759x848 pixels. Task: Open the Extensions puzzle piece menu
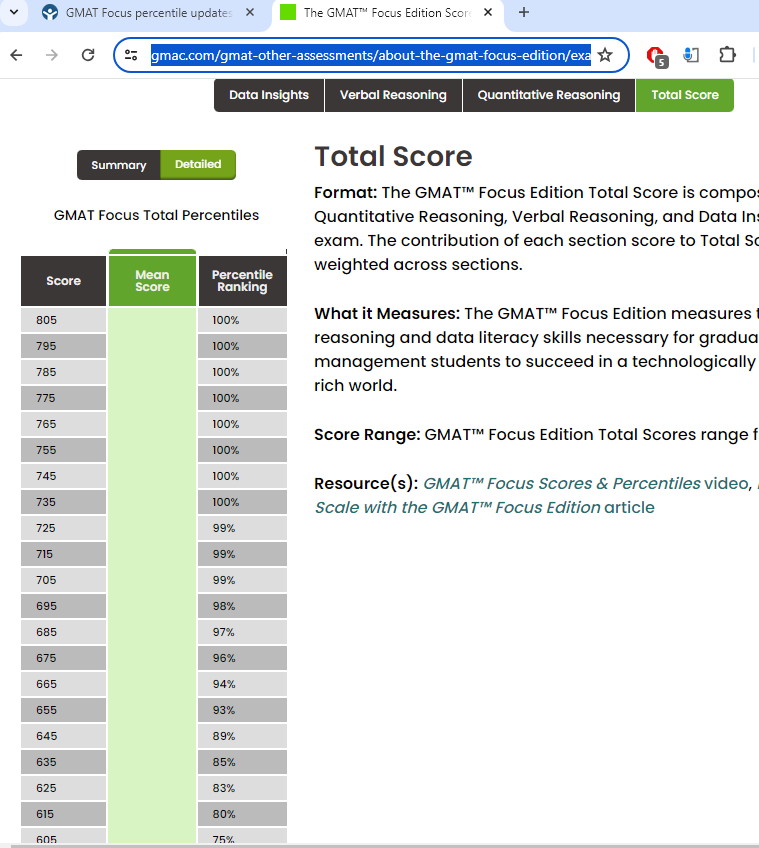pos(727,55)
